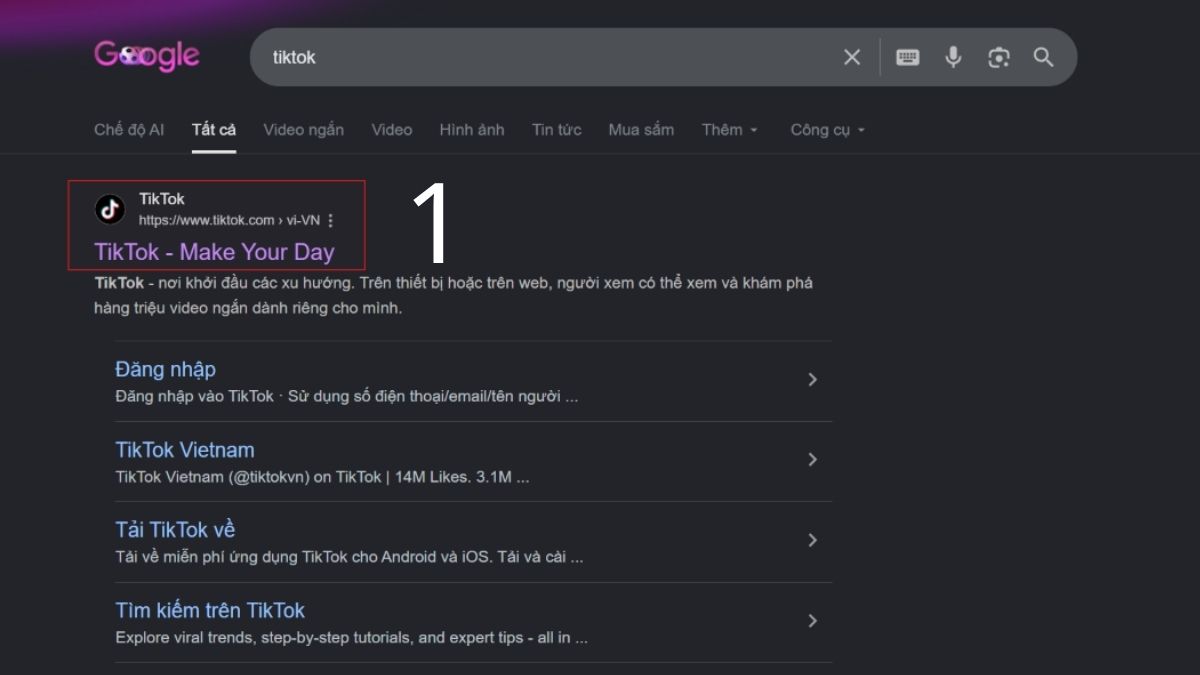Open the Tin tức tab
The width and height of the screenshot is (1200, 675).
[557, 129]
